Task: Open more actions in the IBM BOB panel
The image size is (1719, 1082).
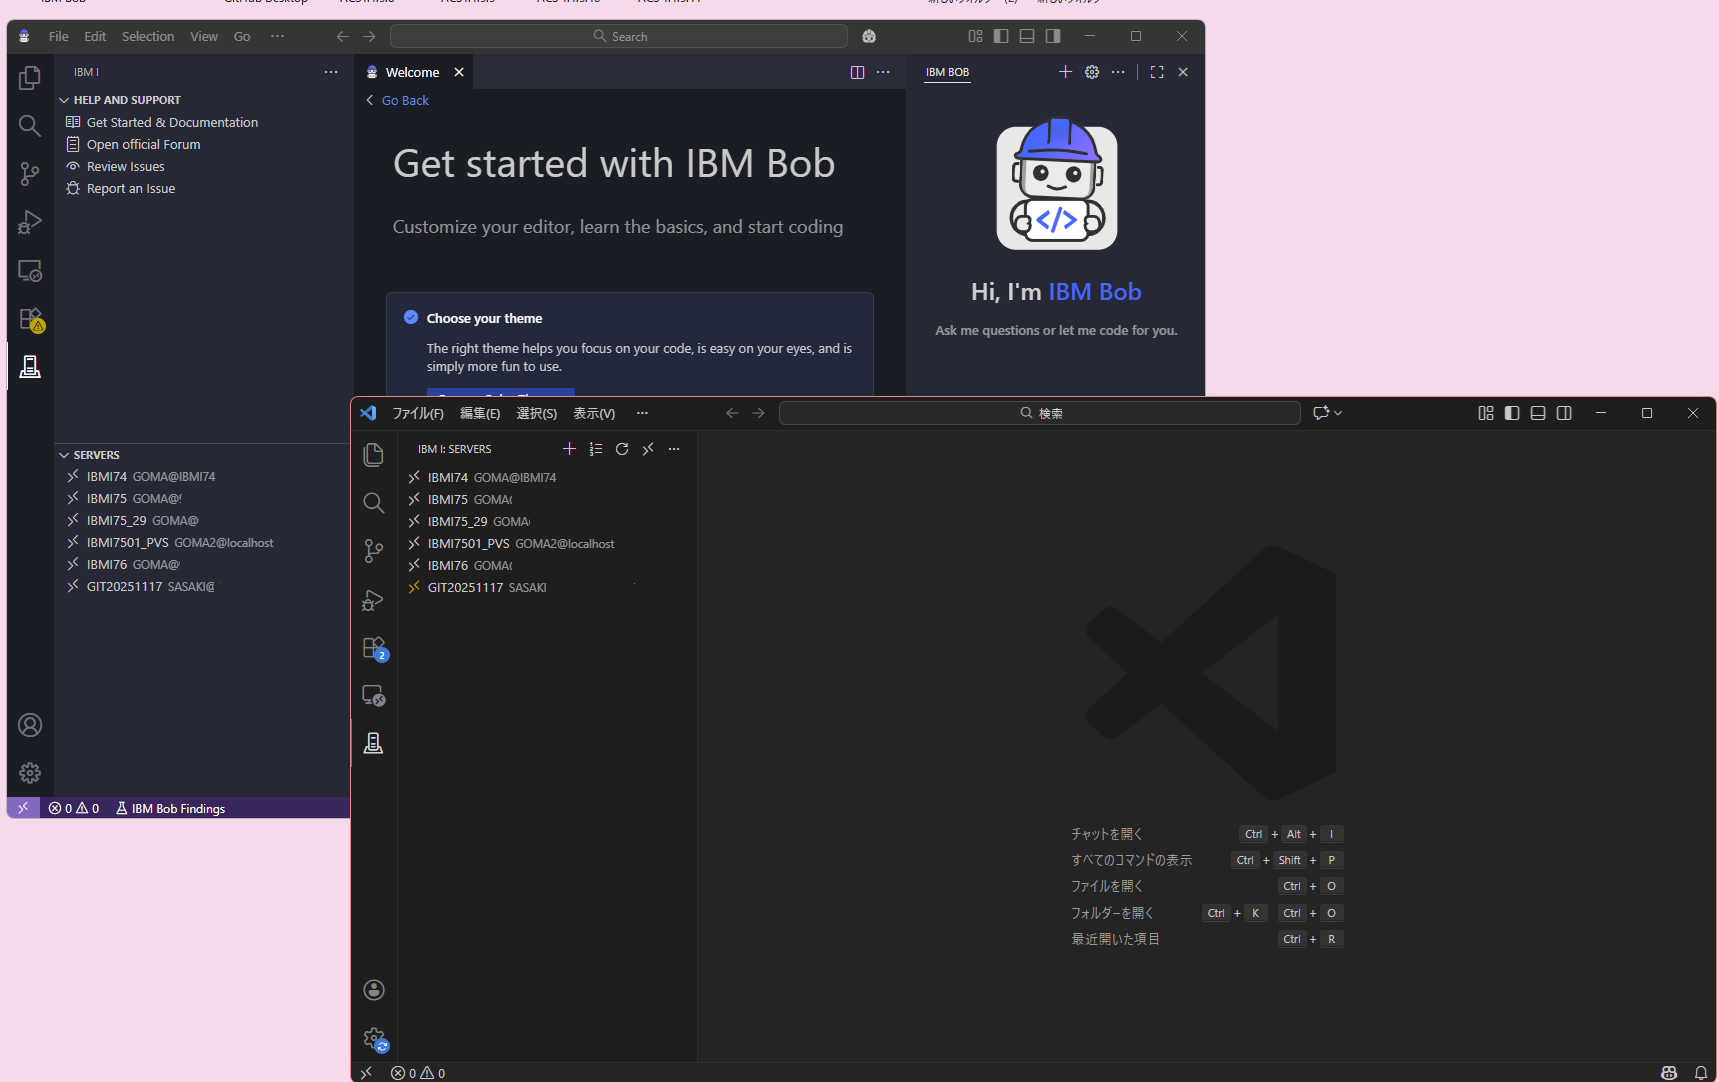Action: click(x=1118, y=72)
